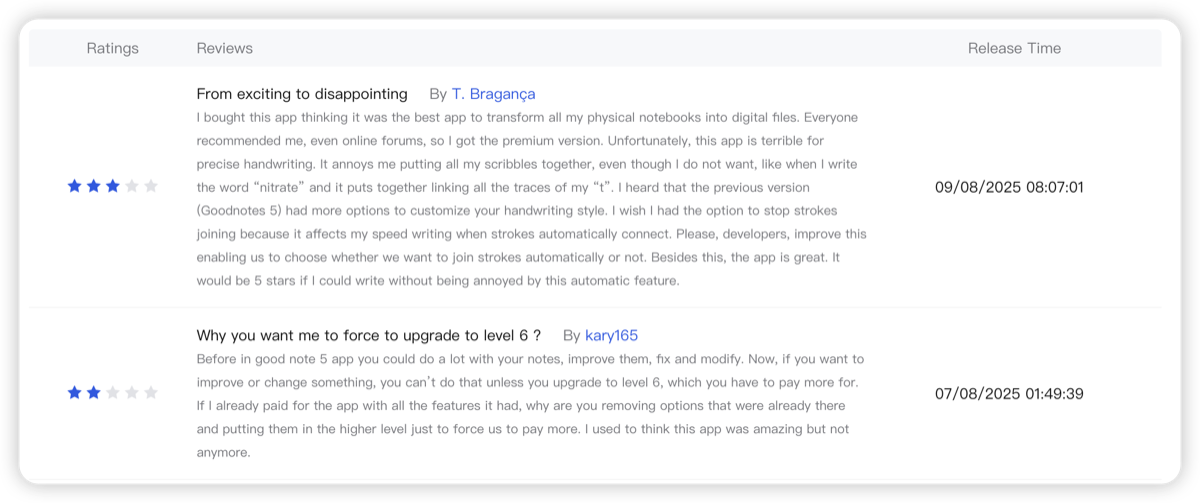Click the Release Time column header

click(x=1014, y=48)
